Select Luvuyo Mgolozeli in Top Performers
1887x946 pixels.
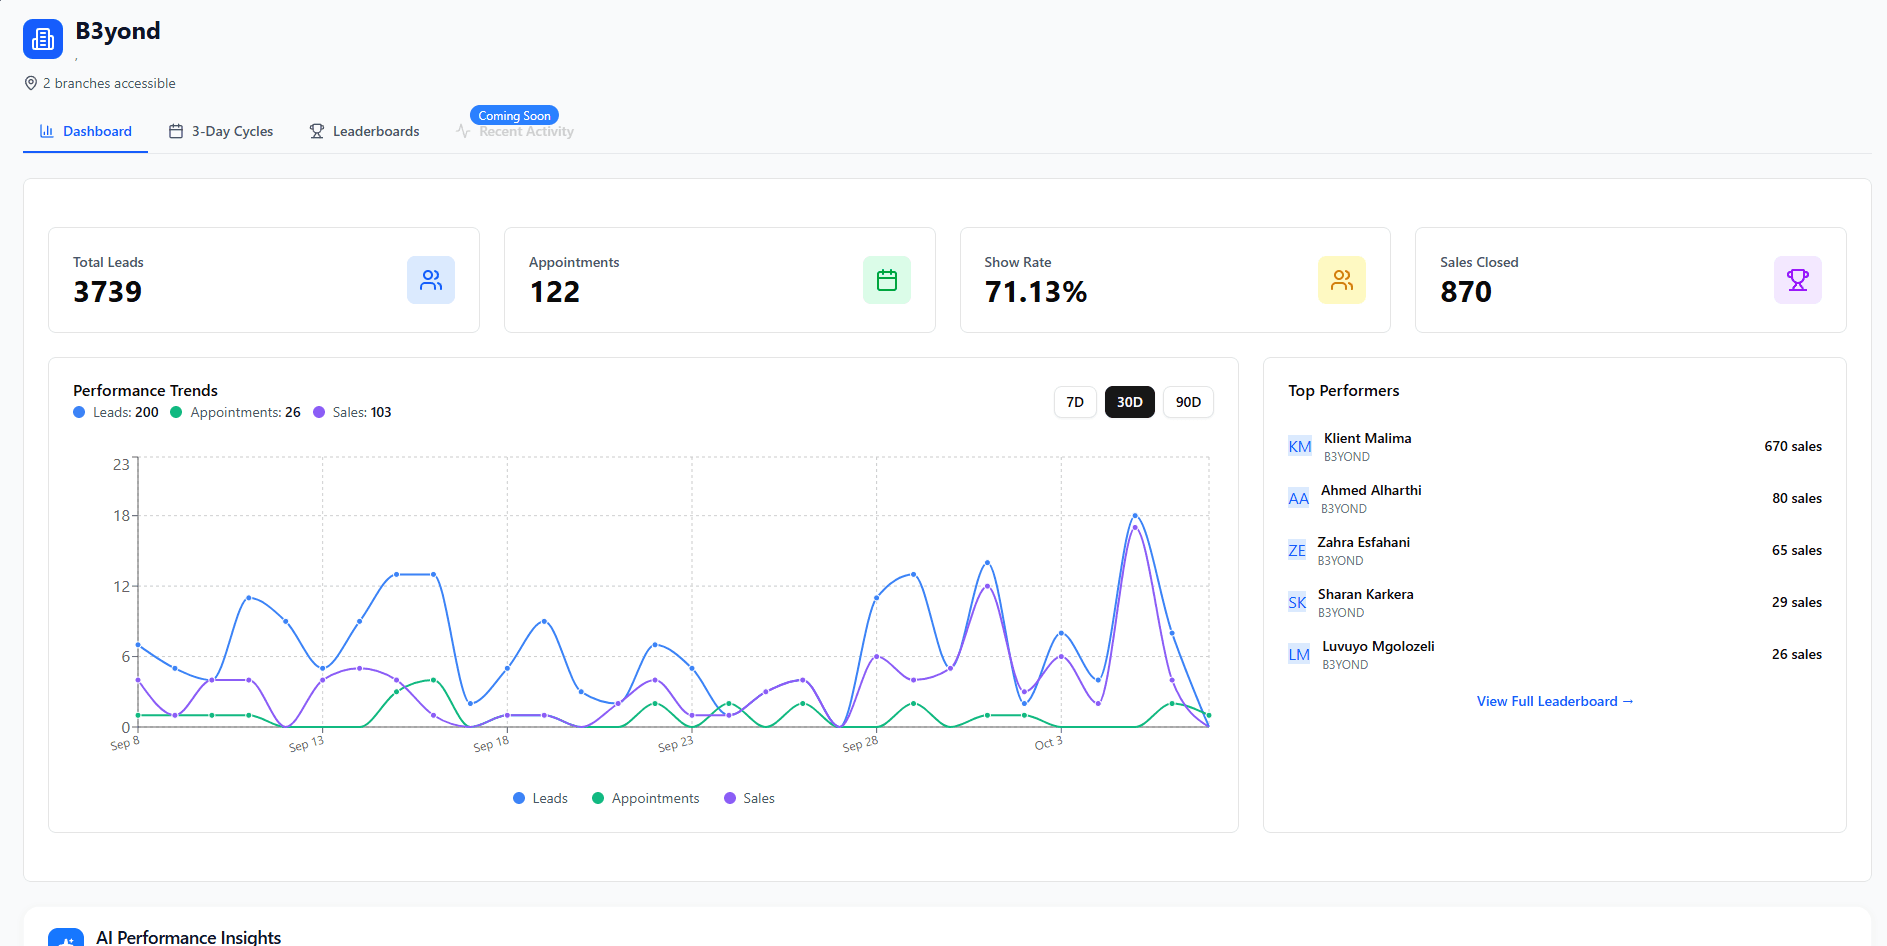coord(1555,655)
